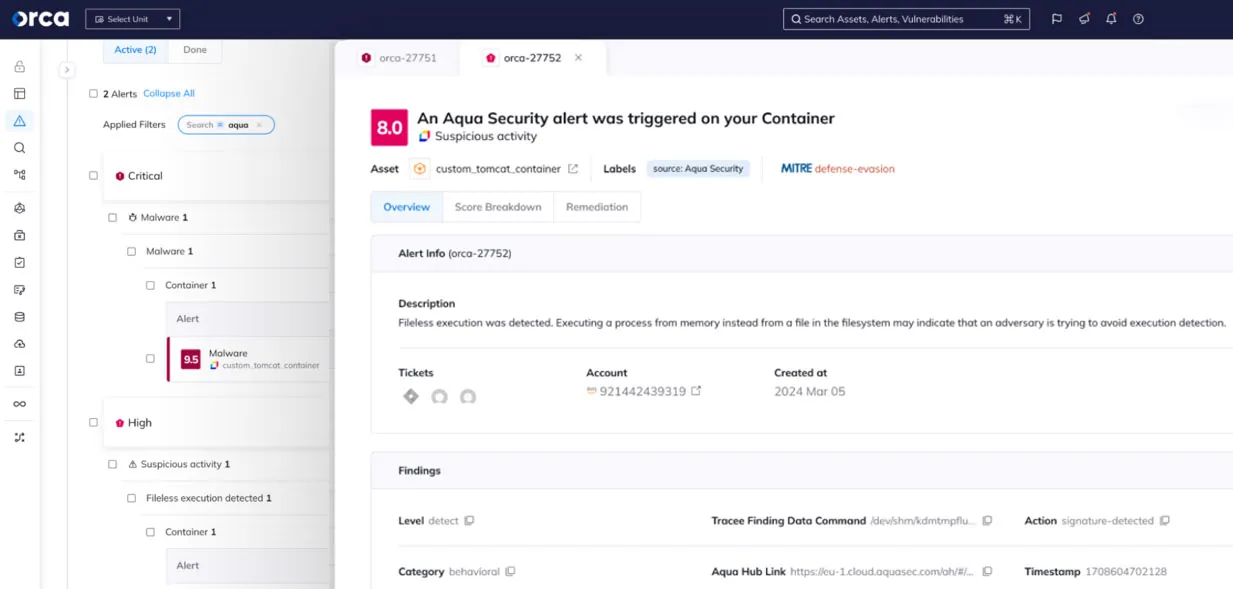Open the note with pencil sidebar icon
Viewport: 1233px width, 589px height.
click(x=19, y=290)
